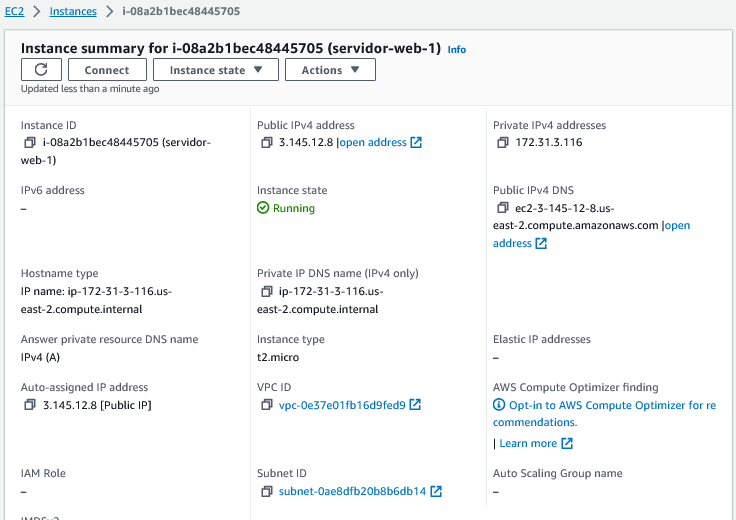736x520 pixels.
Task: Copy the Instance ID value
Action: pyautogui.click(x=30, y=143)
